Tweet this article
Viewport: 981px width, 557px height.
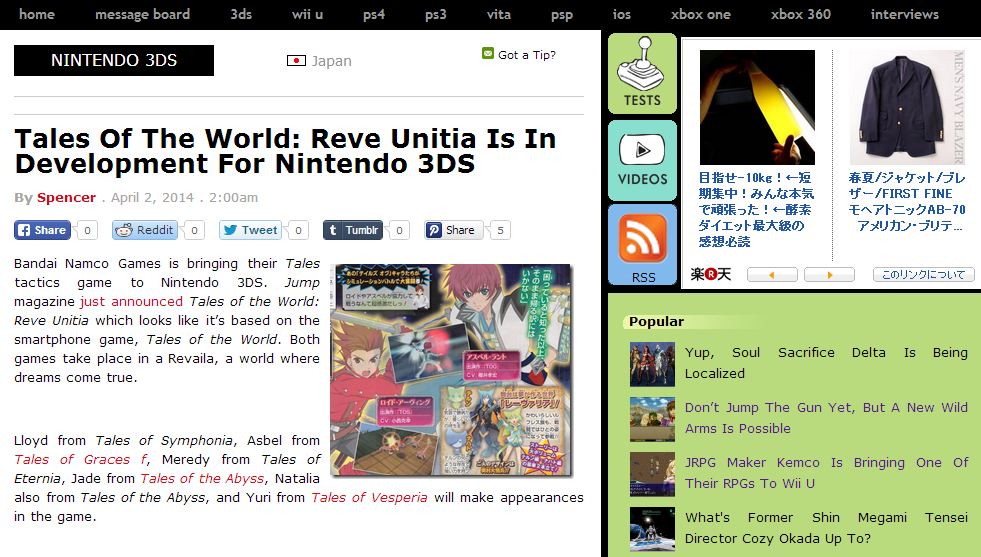pyautogui.click(x=250, y=230)
